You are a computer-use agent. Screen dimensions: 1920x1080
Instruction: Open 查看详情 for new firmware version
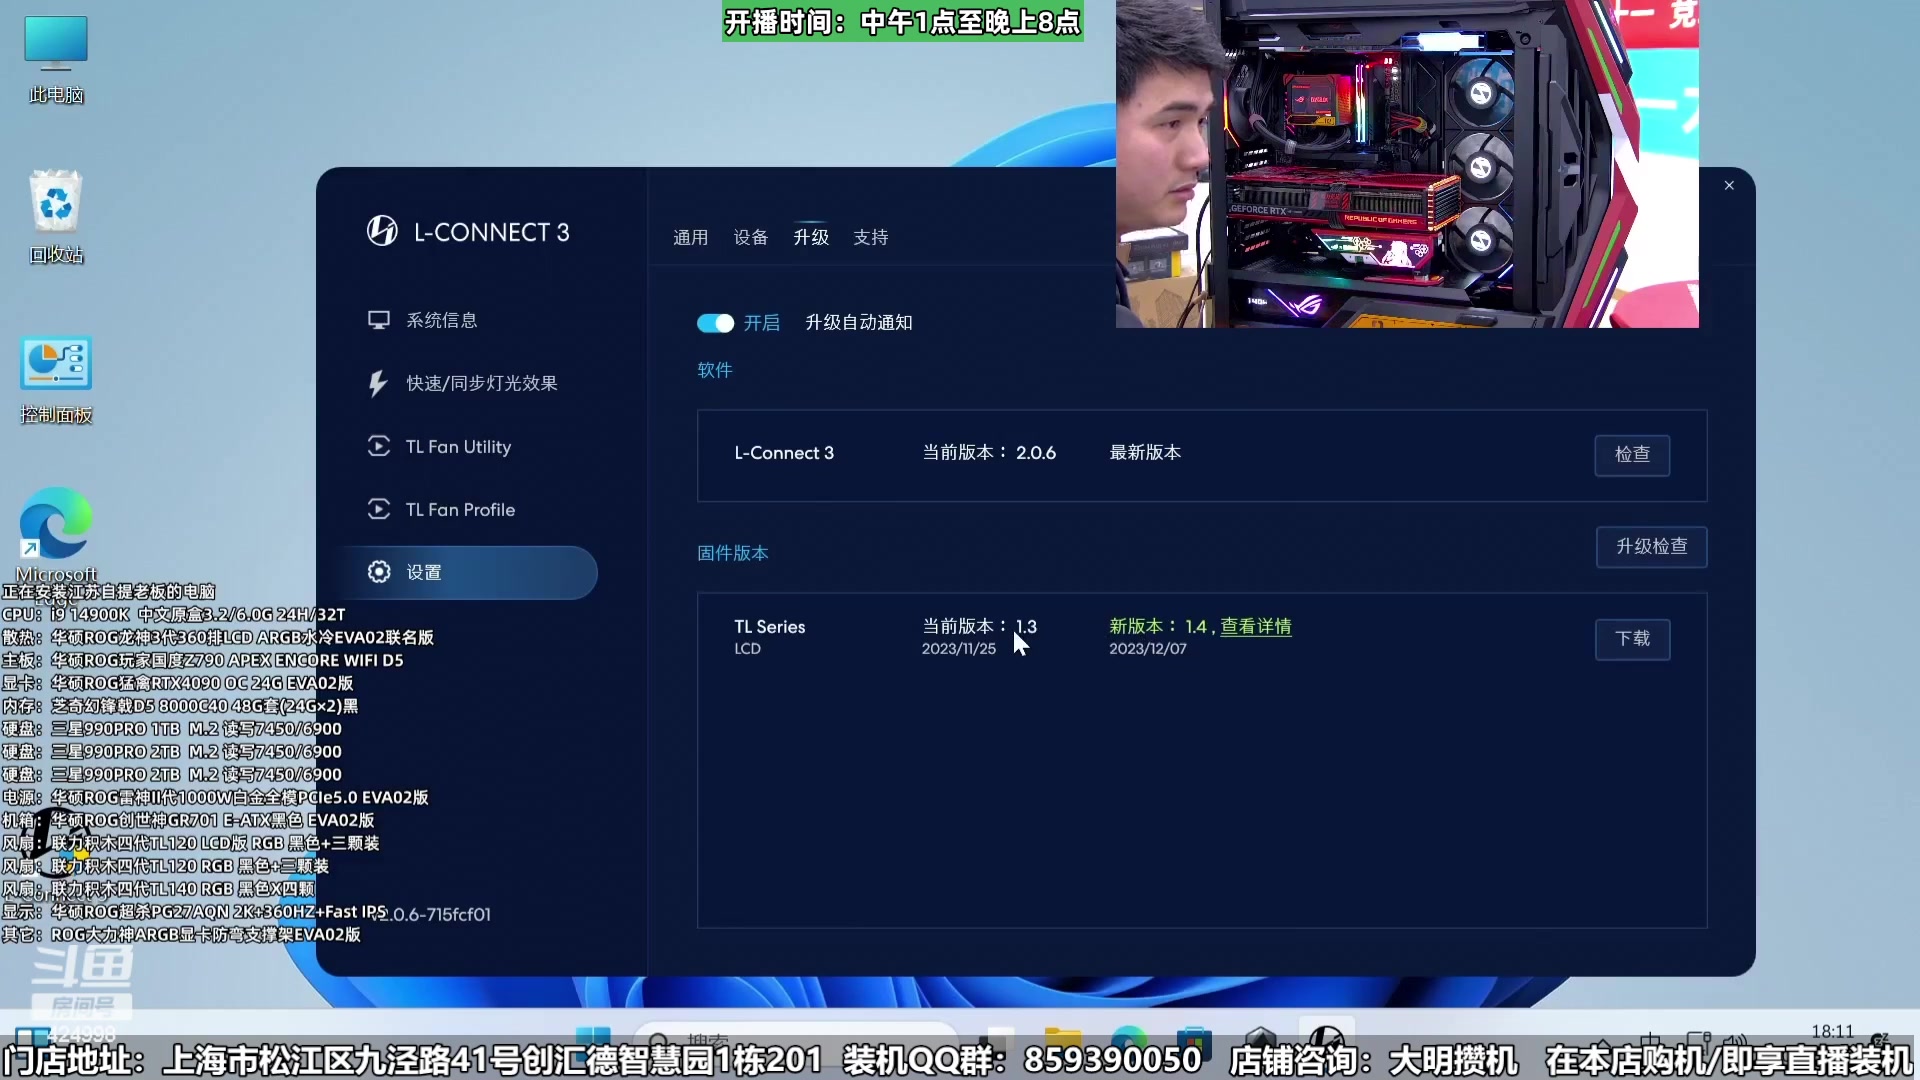[1257, 626]
